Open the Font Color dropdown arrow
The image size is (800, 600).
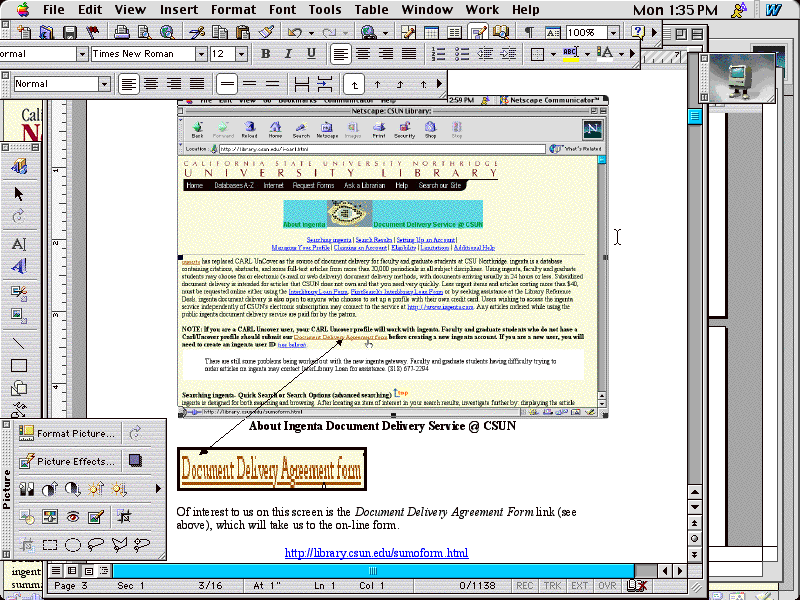[621, 54]
